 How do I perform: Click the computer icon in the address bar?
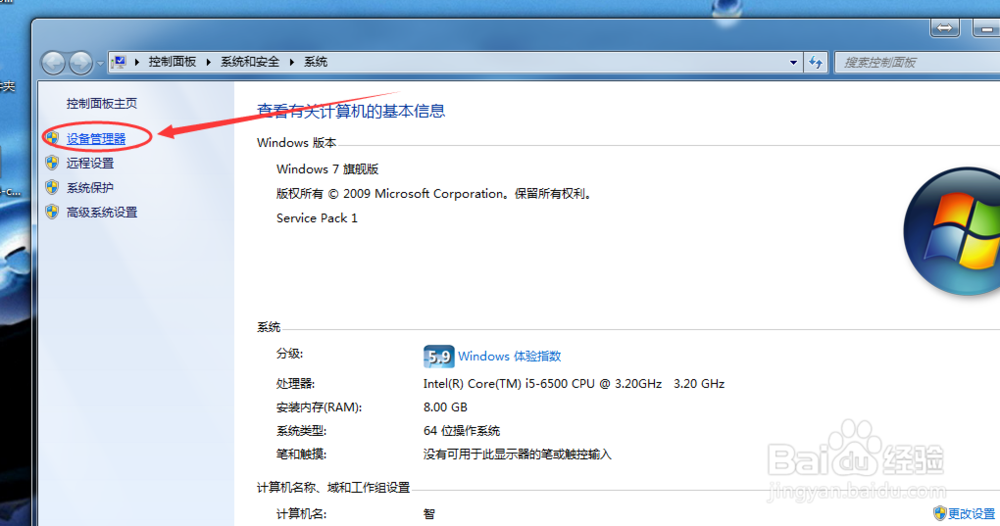(x=119, y=62)
